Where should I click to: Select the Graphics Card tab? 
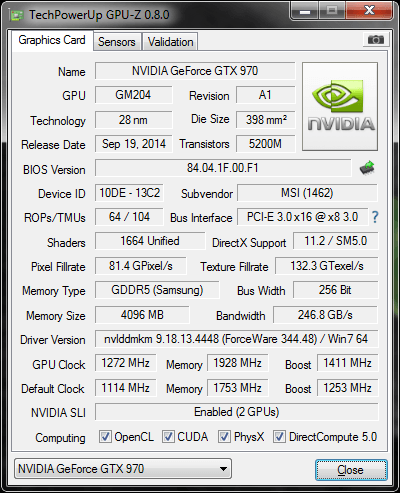[x=52, y=40]
